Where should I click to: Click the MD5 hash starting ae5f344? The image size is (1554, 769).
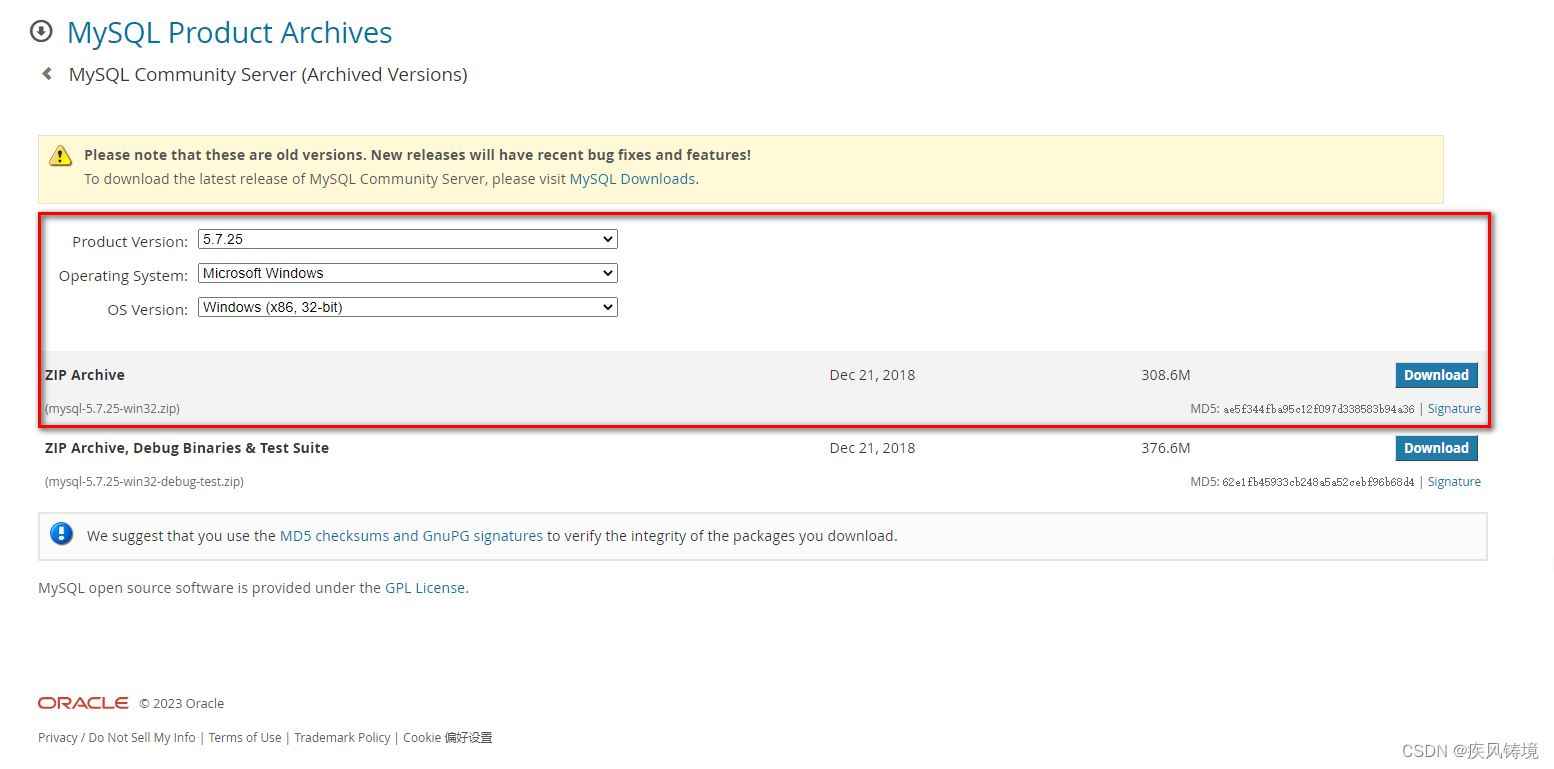[x=1319, y=409]
